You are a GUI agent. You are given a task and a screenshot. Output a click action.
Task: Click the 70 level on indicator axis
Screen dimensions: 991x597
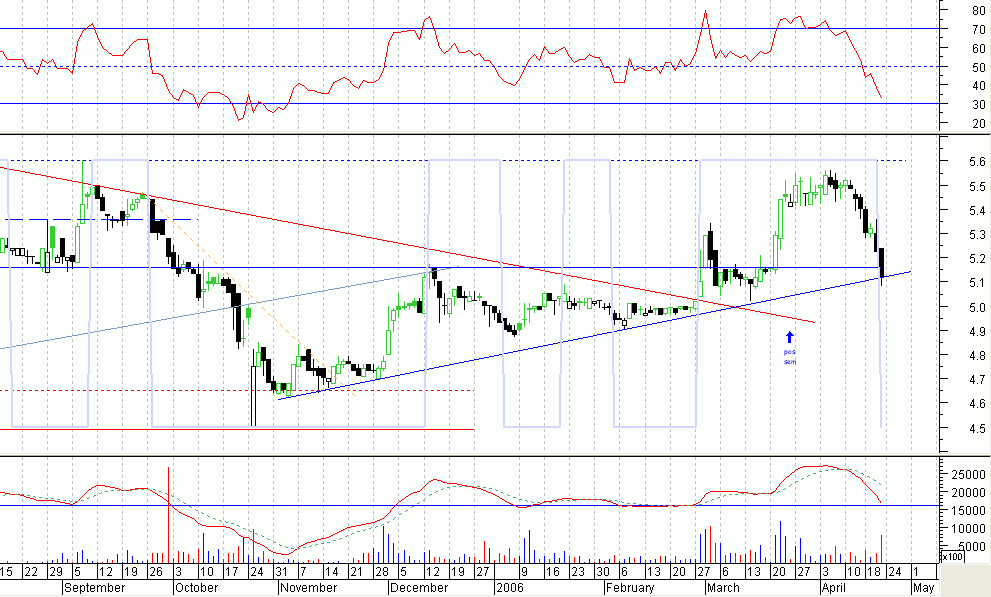[x=979, y=29]
